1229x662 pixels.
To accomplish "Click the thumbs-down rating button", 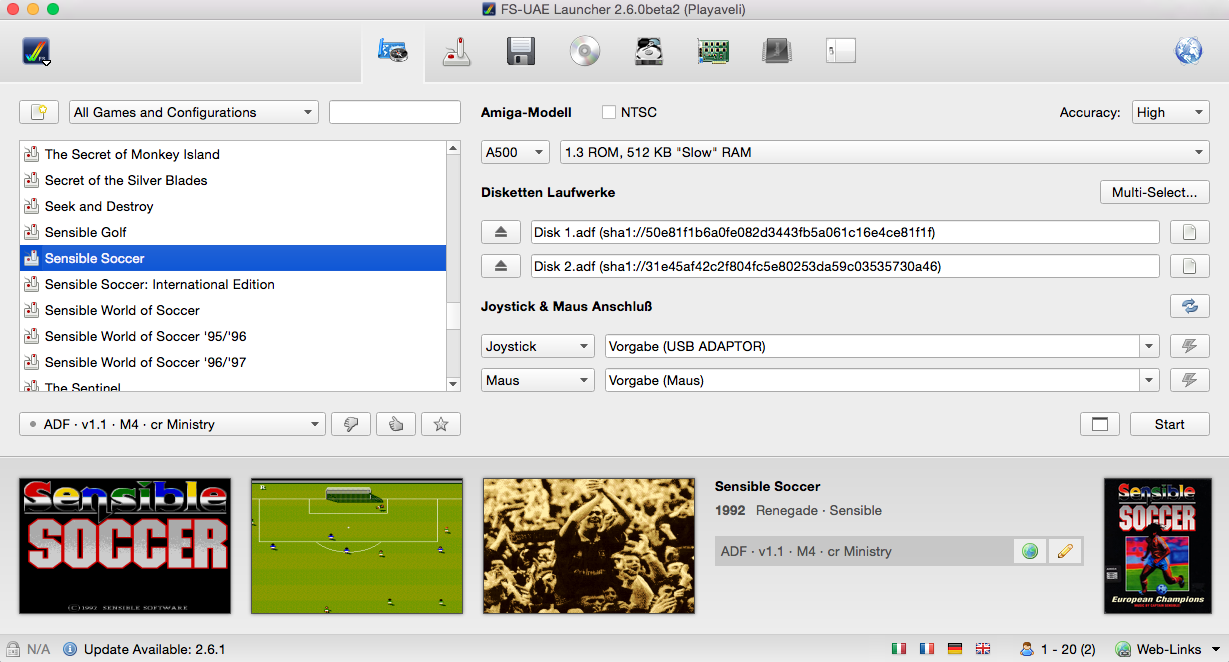I will click(x=351, y=424).
